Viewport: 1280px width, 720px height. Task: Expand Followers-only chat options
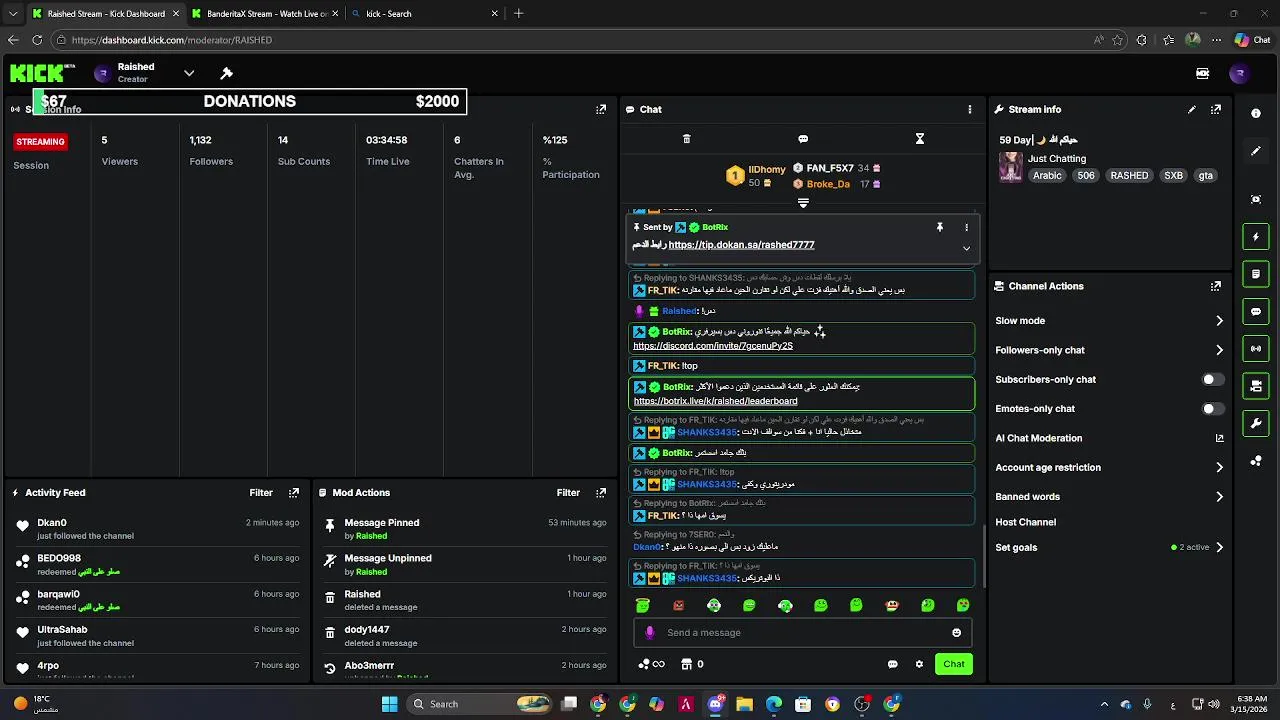pos(1219,350)
